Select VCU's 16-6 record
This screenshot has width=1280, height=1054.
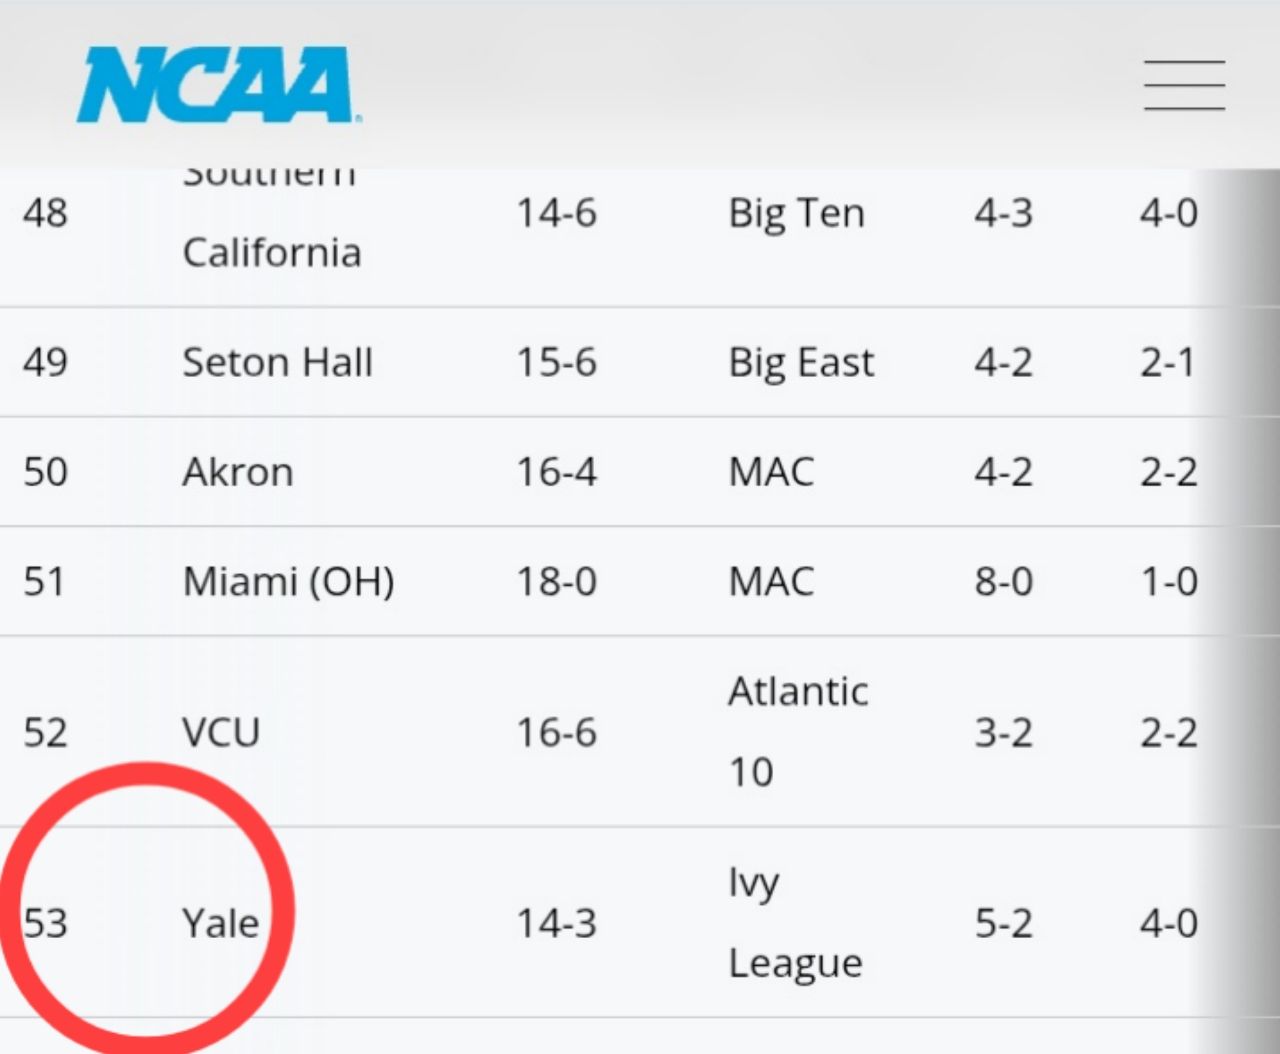(556, 732)
